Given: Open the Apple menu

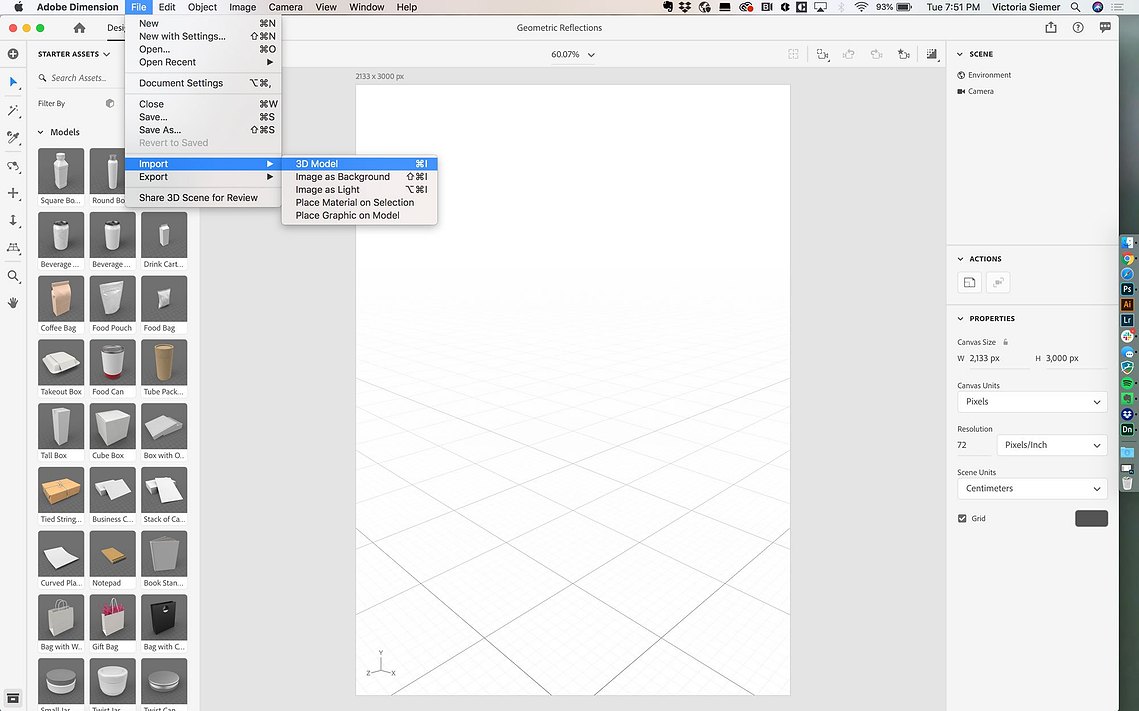Looking at the screenshot, I should 19,7.
